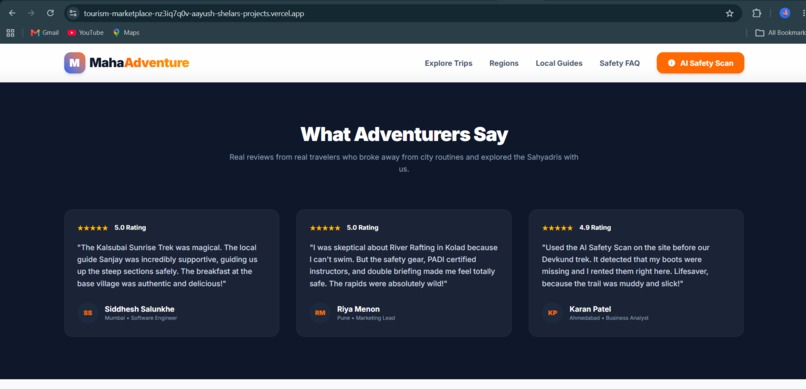Screen dimensions: 806x389
Task: Open the Explore Trips menu item
Action: click(448, 63)
